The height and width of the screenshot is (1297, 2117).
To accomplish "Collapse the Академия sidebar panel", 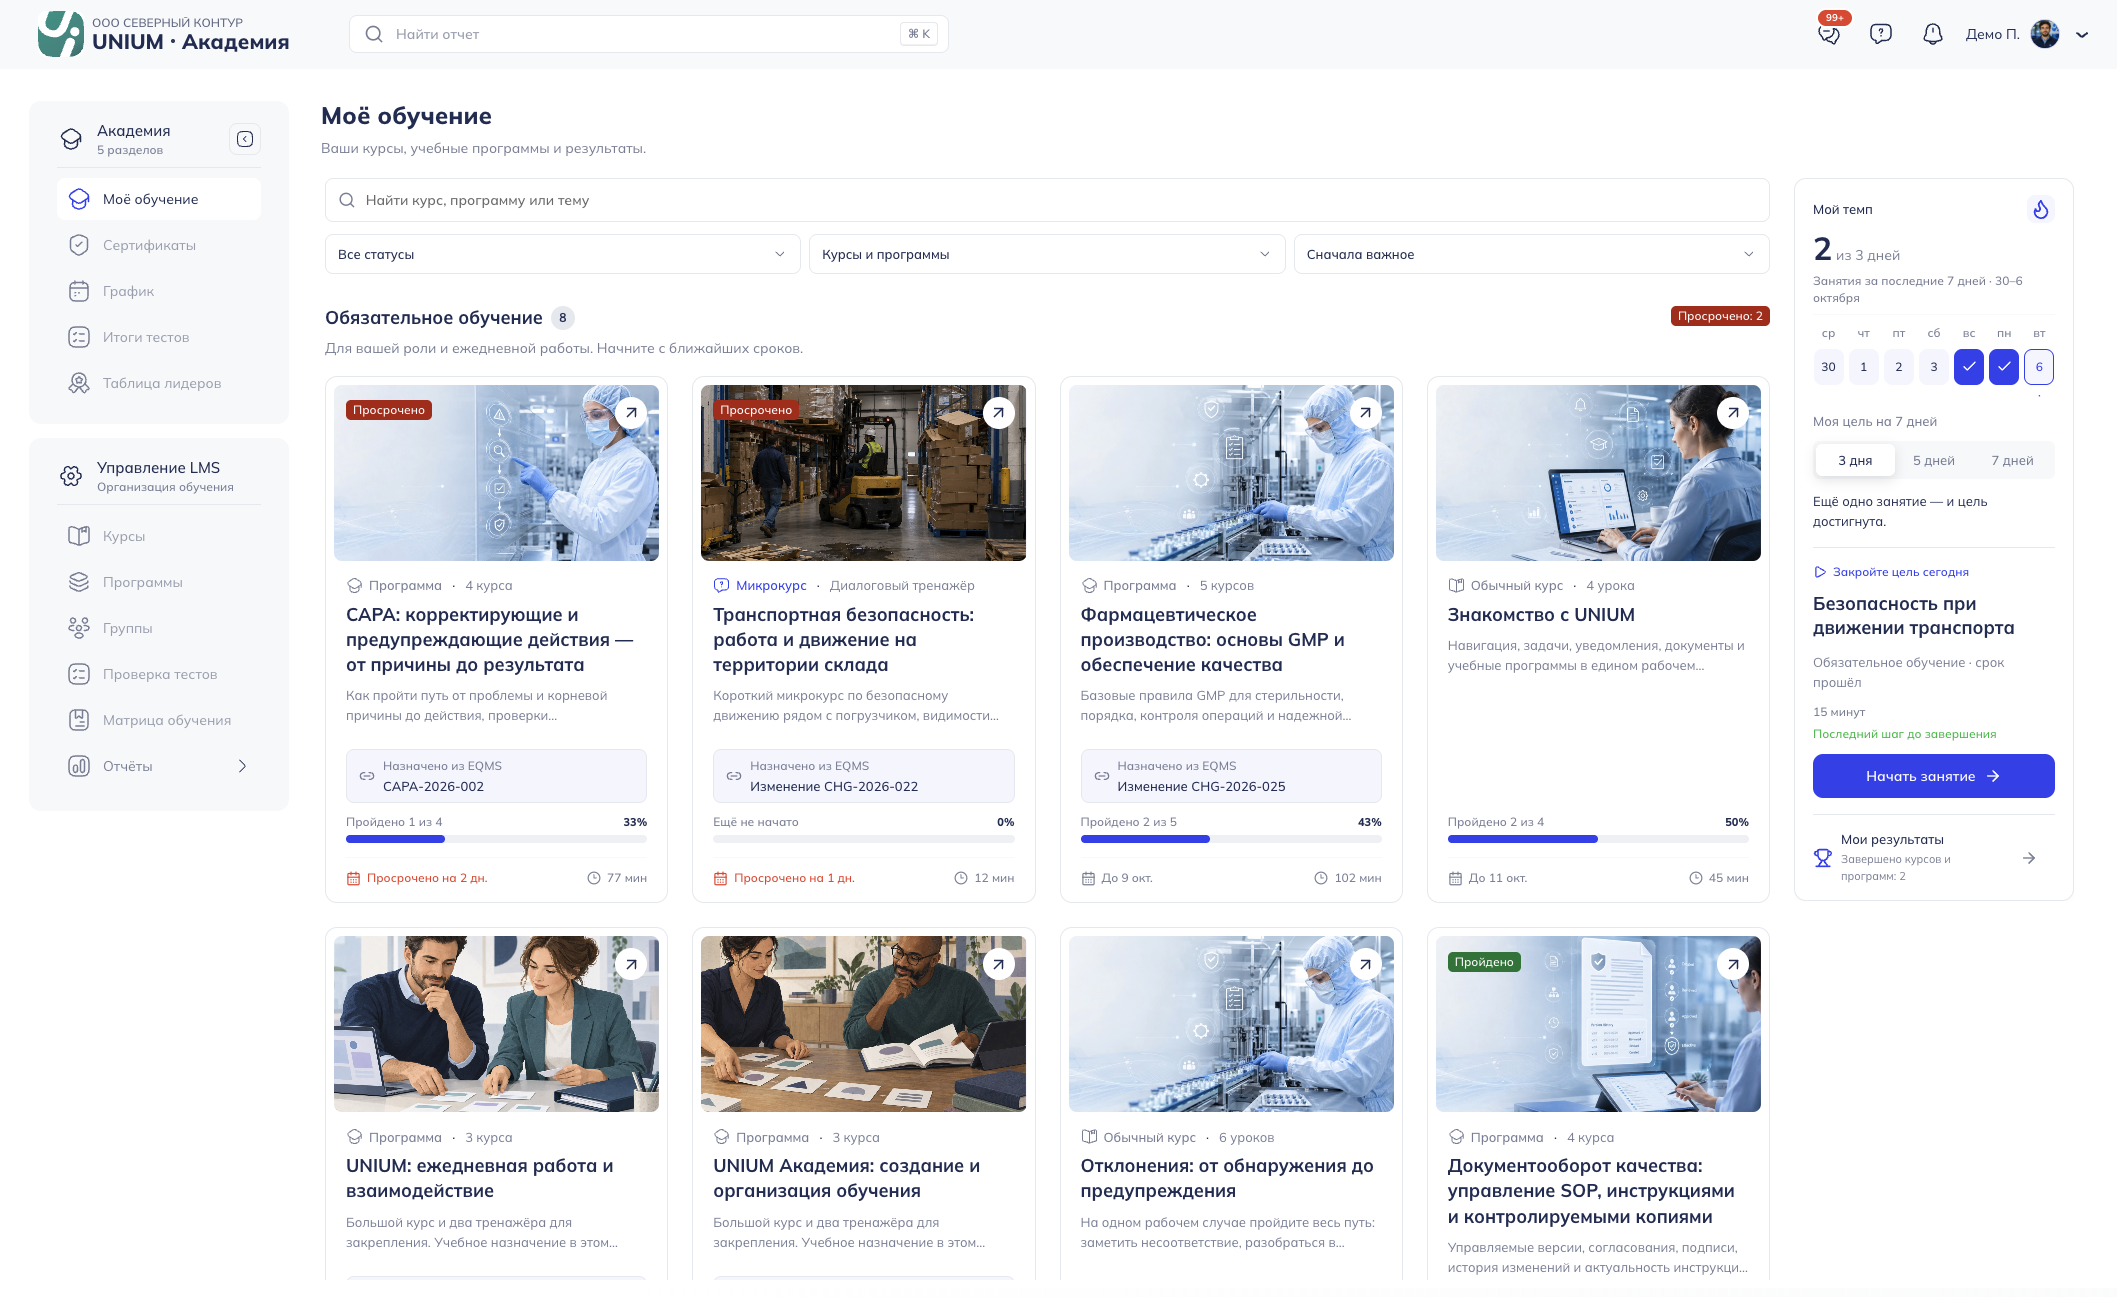I will click(245, 139).
